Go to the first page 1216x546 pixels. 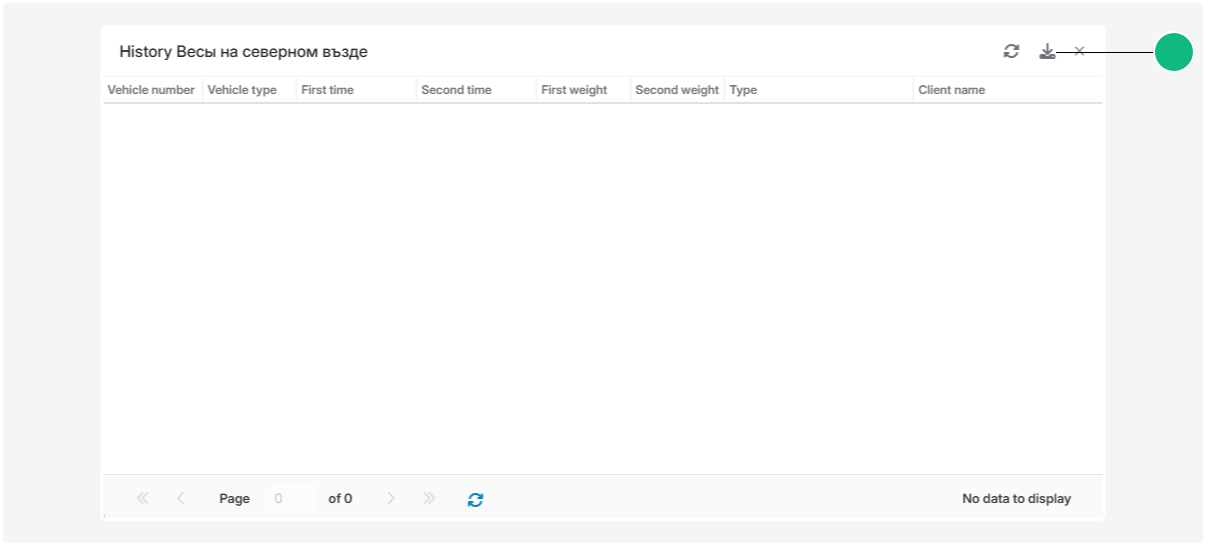pyautogui.click(x=142, y=498)
